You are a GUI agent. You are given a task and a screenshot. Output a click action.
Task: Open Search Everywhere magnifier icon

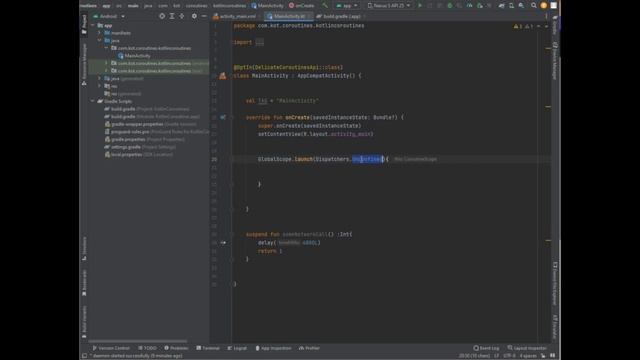coord(533,6)
